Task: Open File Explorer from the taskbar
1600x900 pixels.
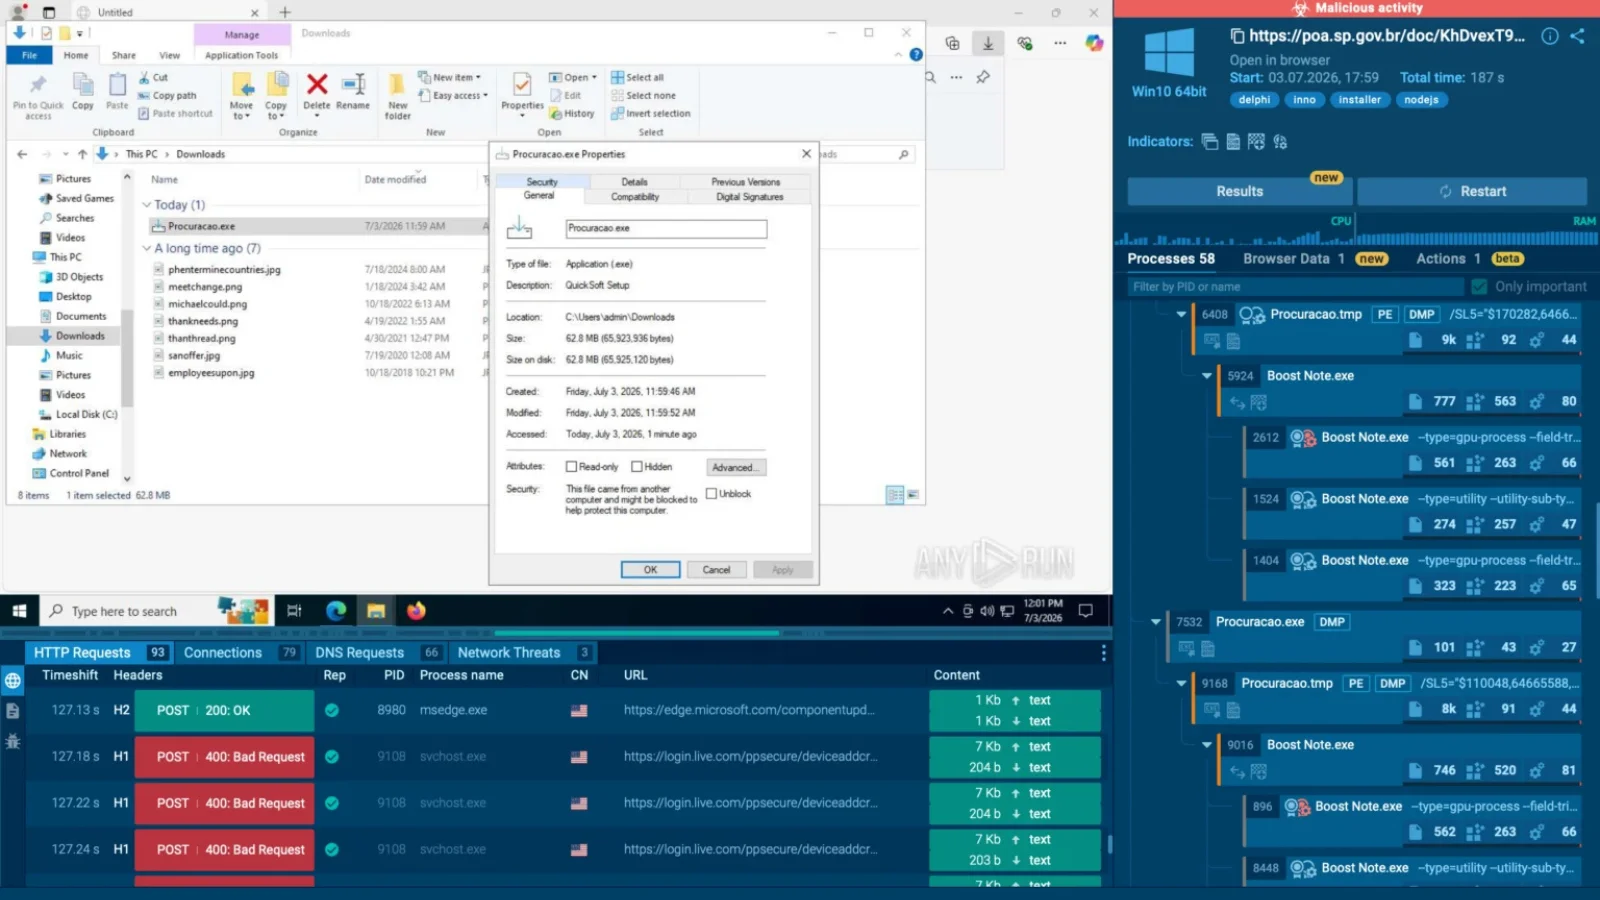Action: click(x=376, y=610)
